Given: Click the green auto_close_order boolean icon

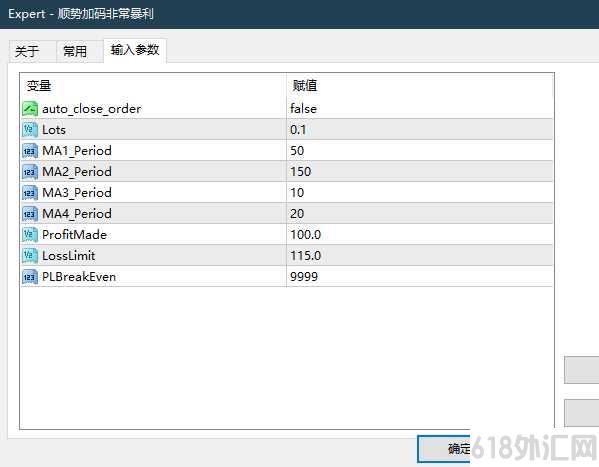Looking at the screenshot, I should click(30, 109).
